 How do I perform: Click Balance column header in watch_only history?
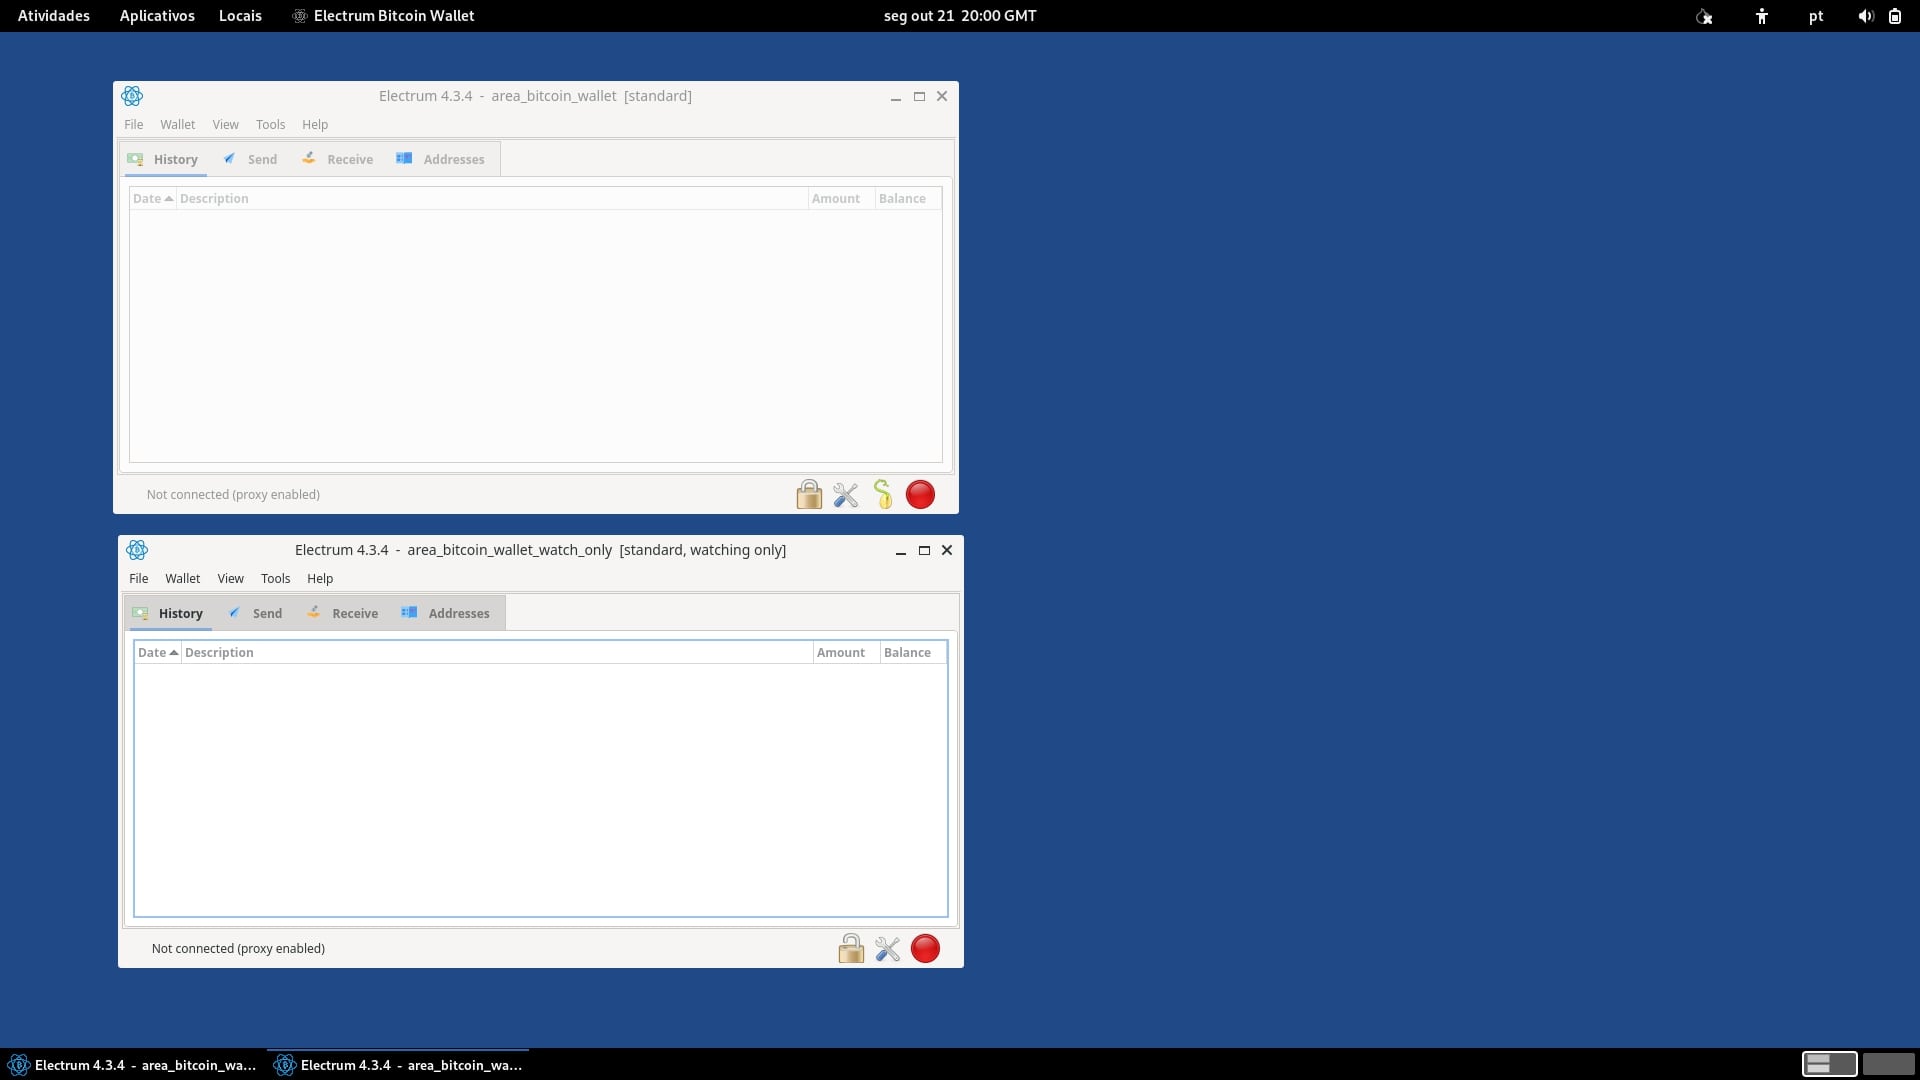pyautogui.click(x=913, y=653)
